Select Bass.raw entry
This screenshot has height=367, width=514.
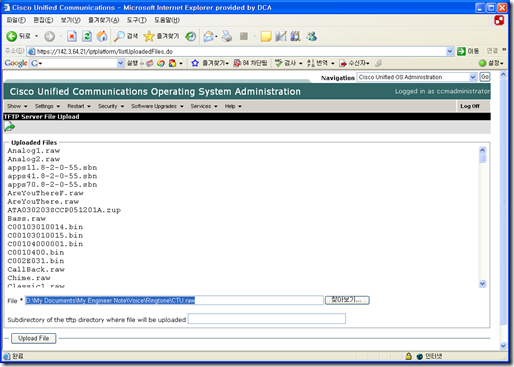click(27, 219)
